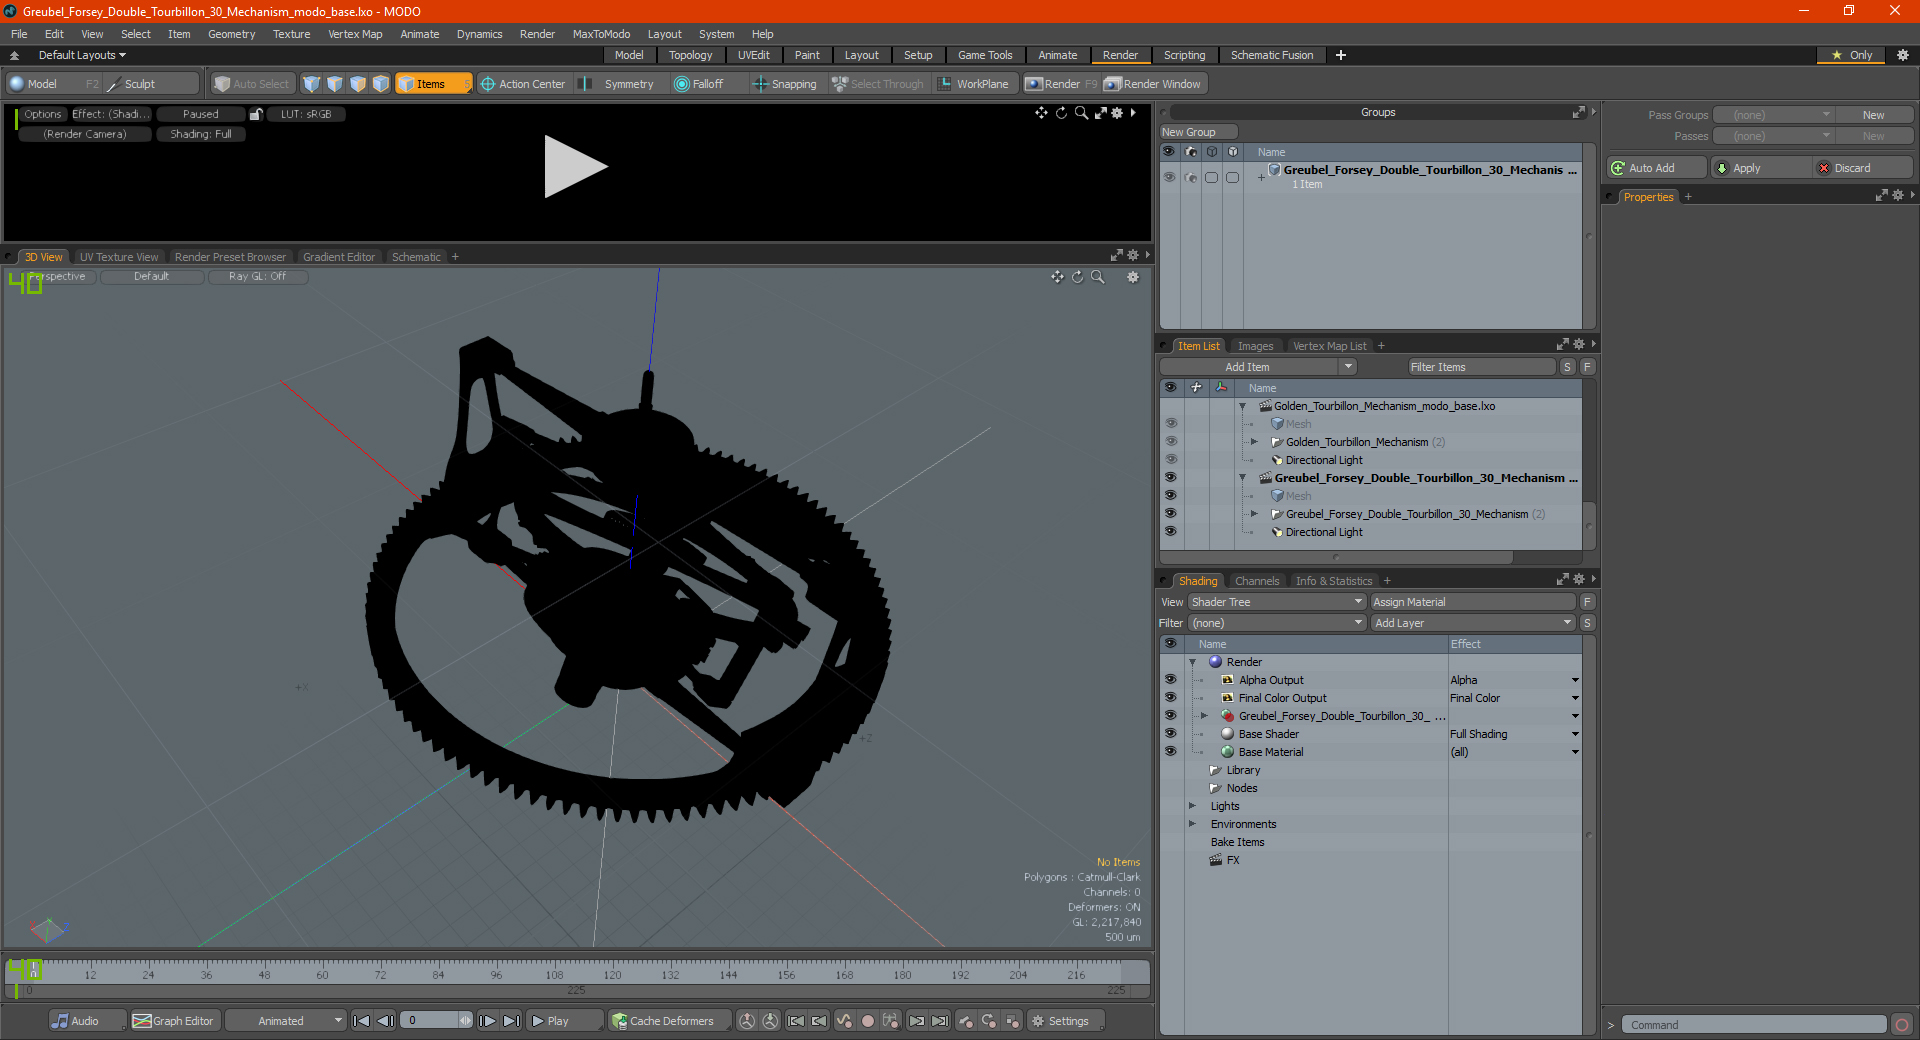Click the record keyframe red circle icon
The height and width of the screenshot is (1040, 1920).
[868, 1021]
